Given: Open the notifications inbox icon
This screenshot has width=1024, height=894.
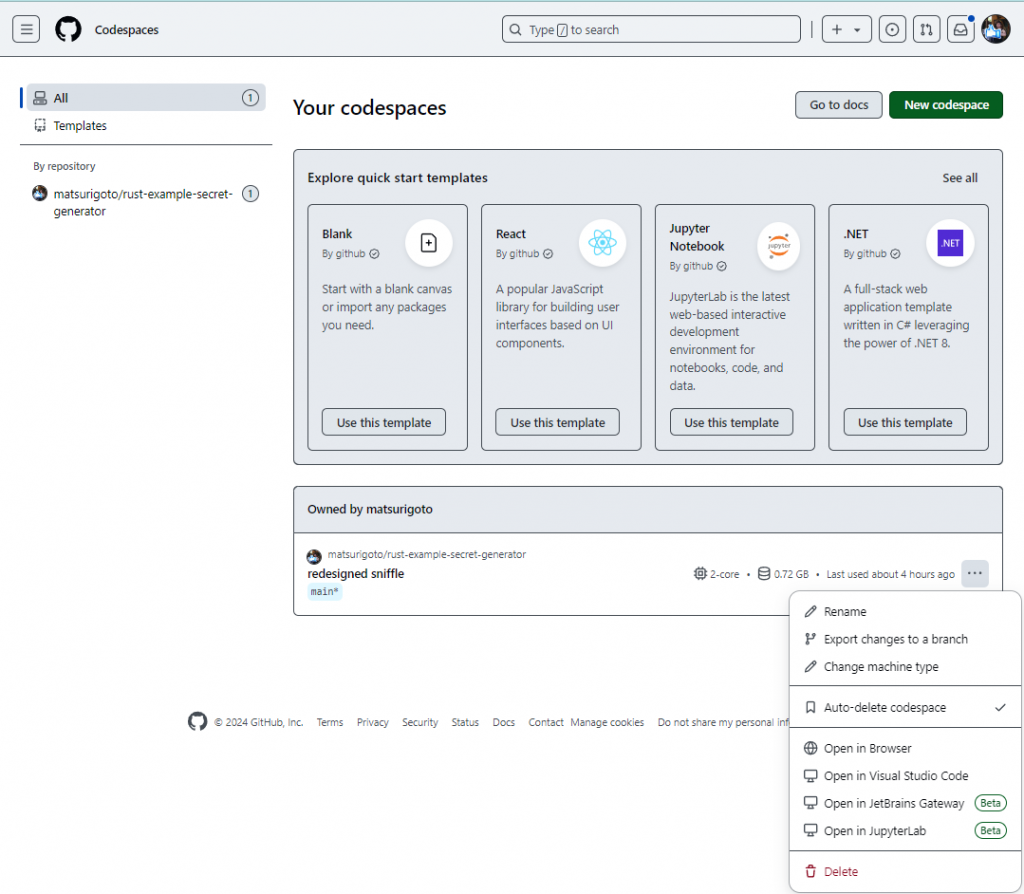Looking at the screenshot, I should [961, 29].
